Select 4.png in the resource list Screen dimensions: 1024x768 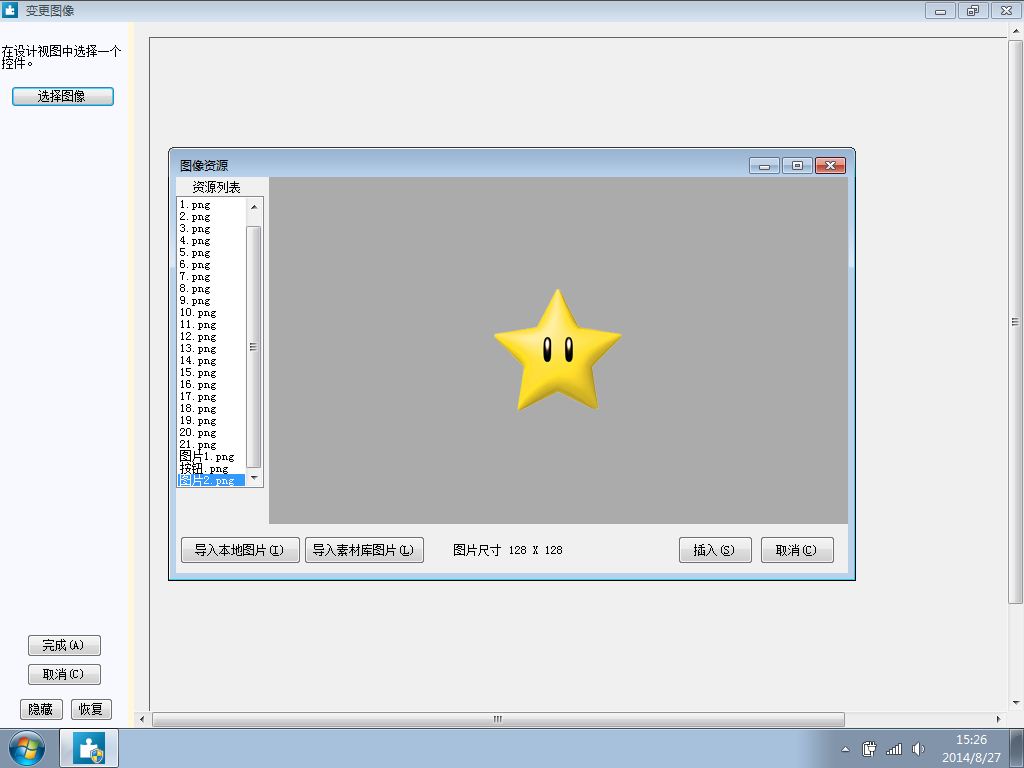point(211,240)
